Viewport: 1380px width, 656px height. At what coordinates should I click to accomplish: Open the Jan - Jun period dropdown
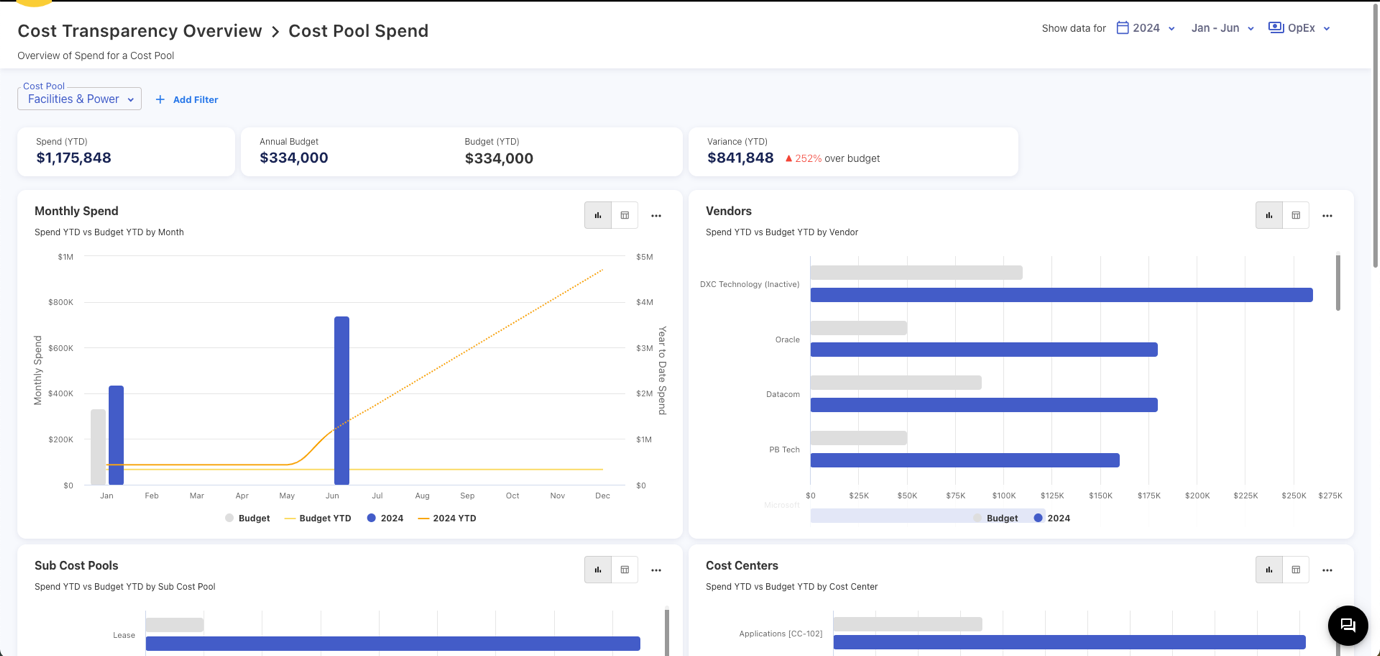click(x=1222, y=28)
